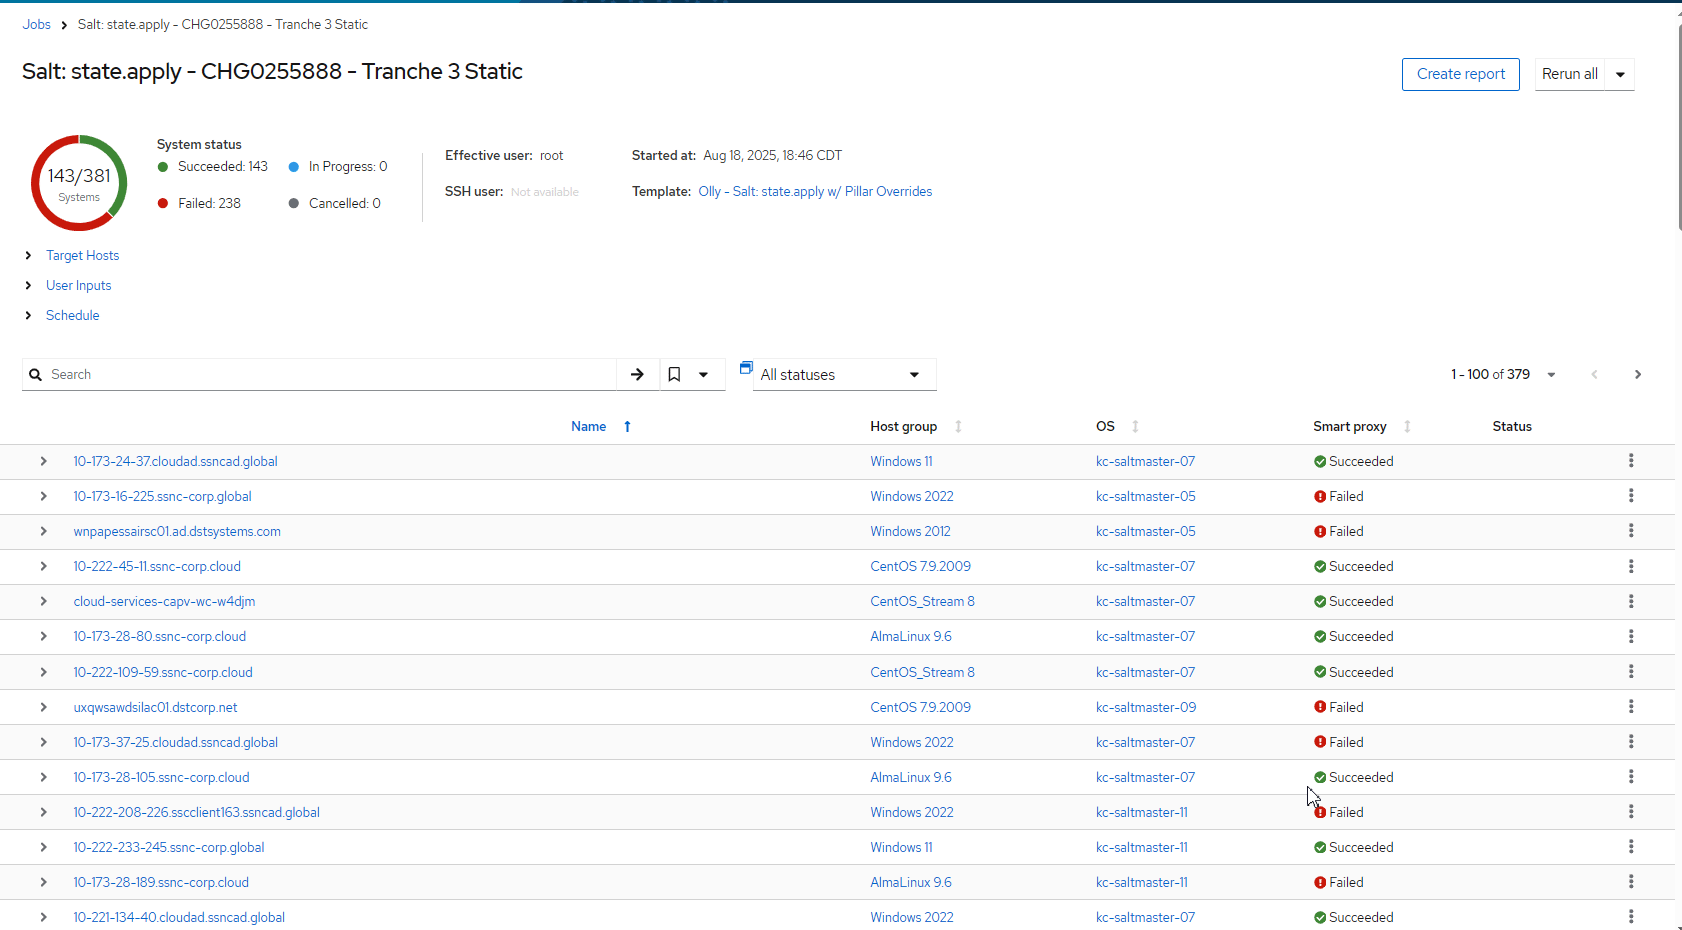The width and height of the screenshot is (1682, 930).
Task: Open the Olly Salt state.apply template link
Action: click(815, 191)
